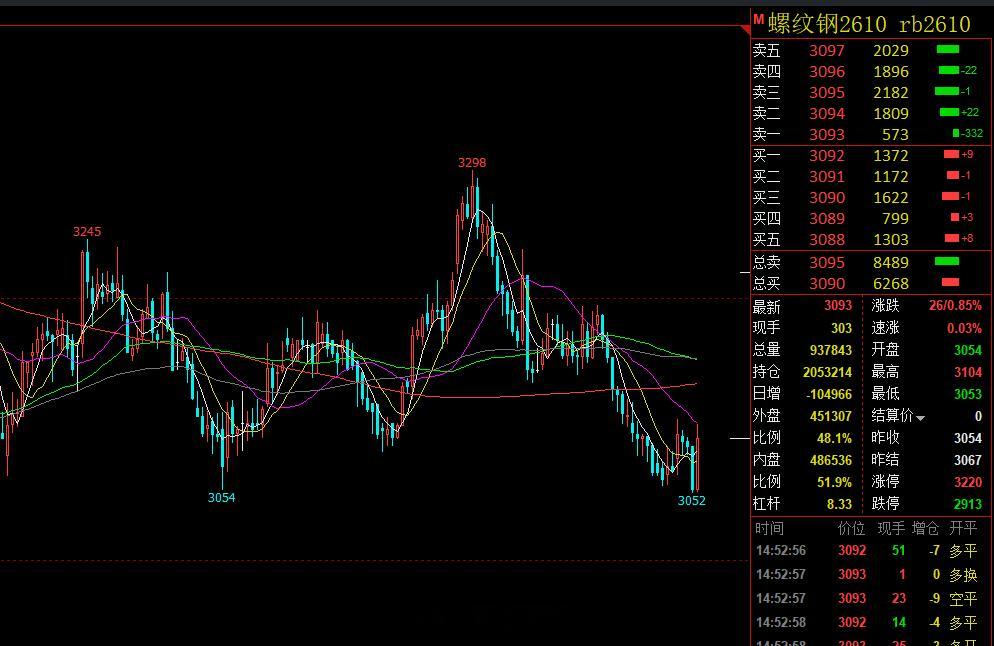
Task: Click the 日增 value -104966
Action: pyautogui.click(x=829, y=394)
